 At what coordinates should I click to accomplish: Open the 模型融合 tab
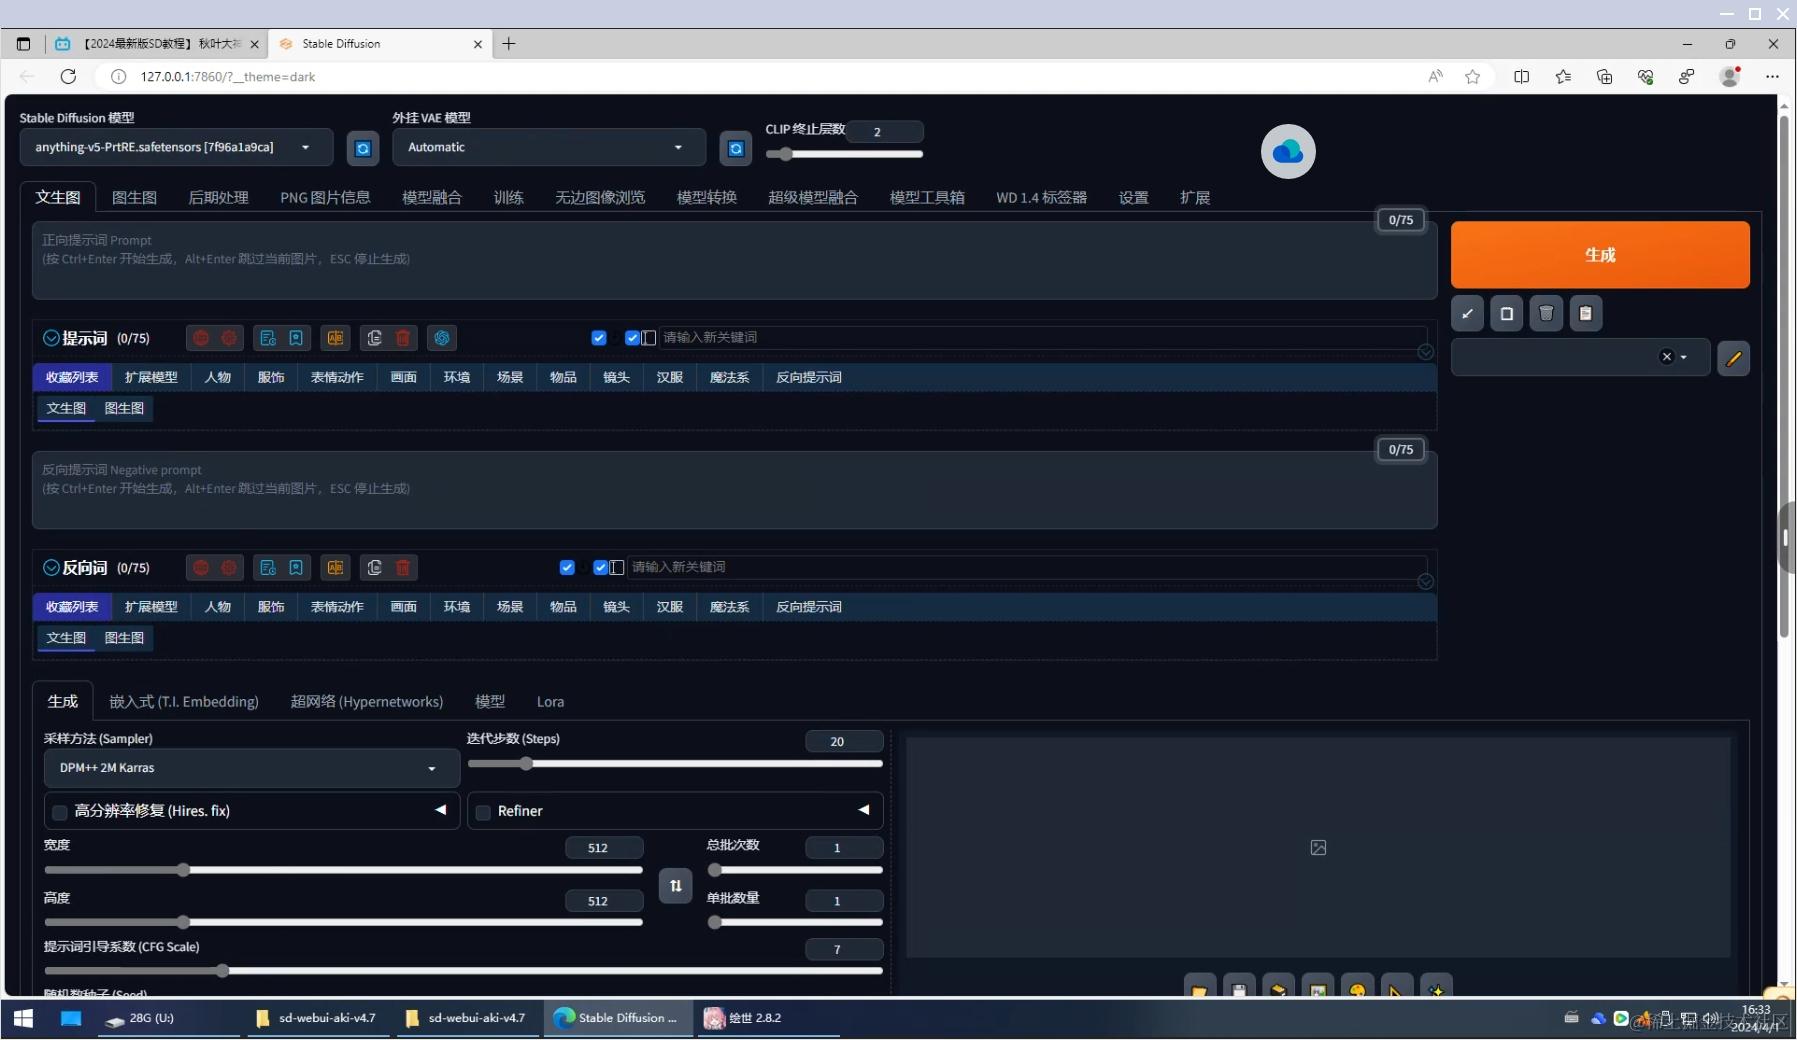pyautogui.click(x=432, y=198)
